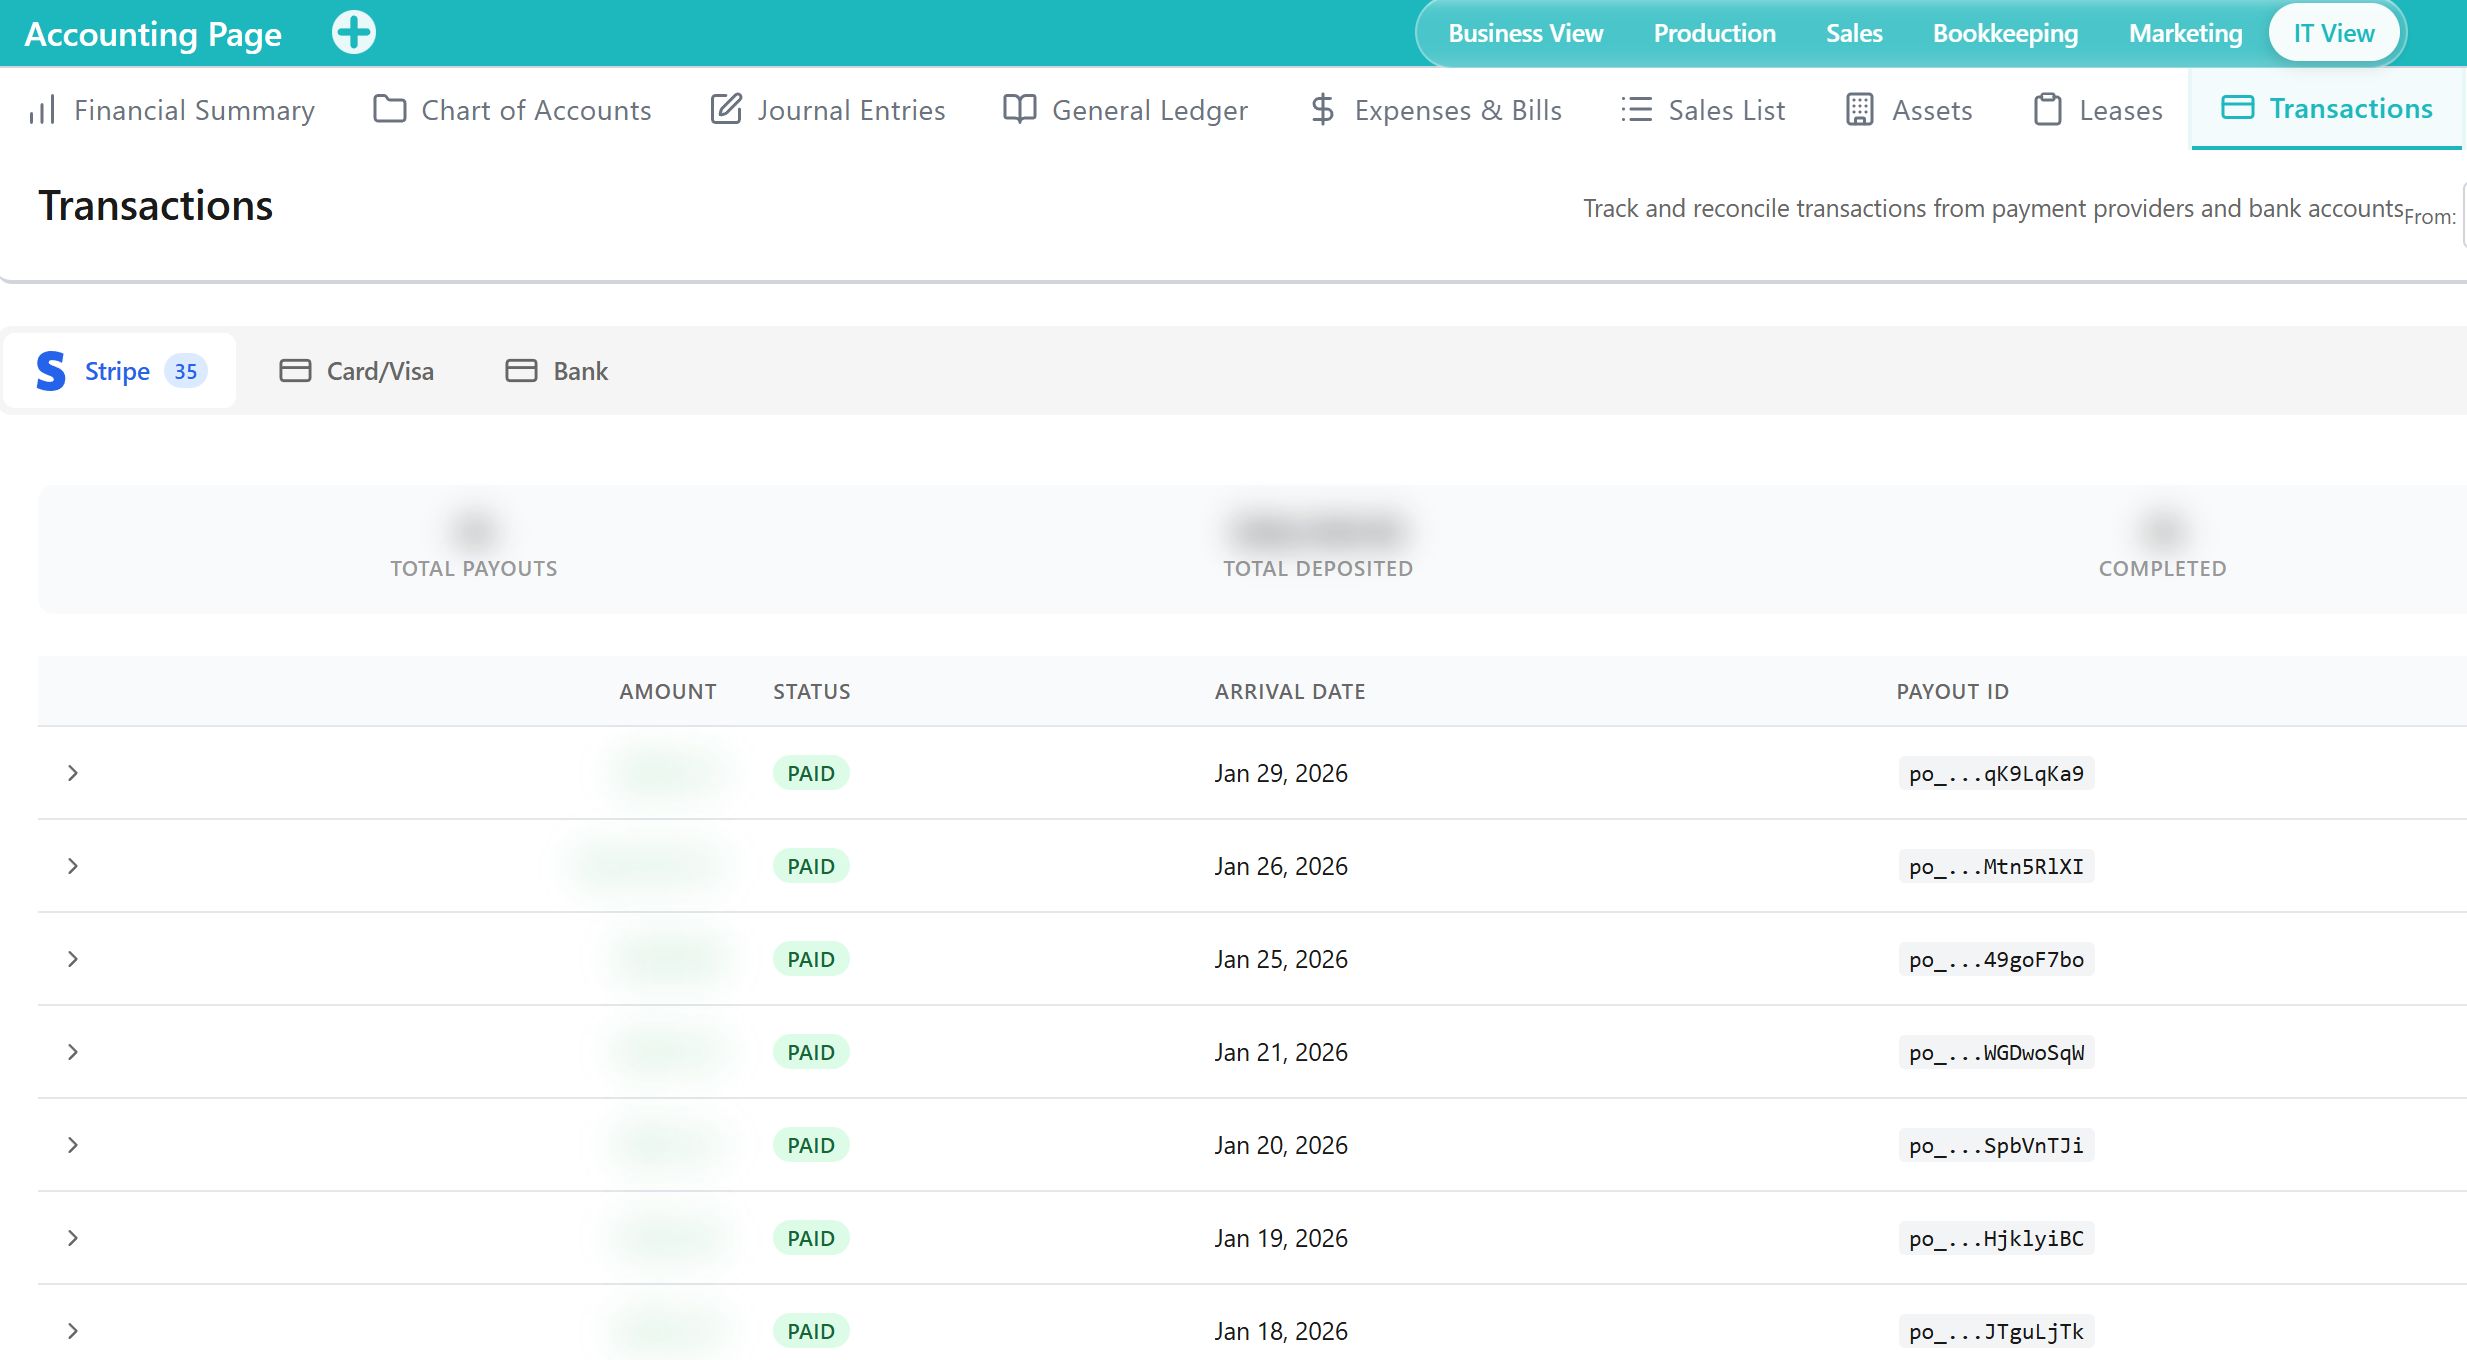Click the Leases clipboard icon
The image size is (2467, 1360).
point(2048,109)
